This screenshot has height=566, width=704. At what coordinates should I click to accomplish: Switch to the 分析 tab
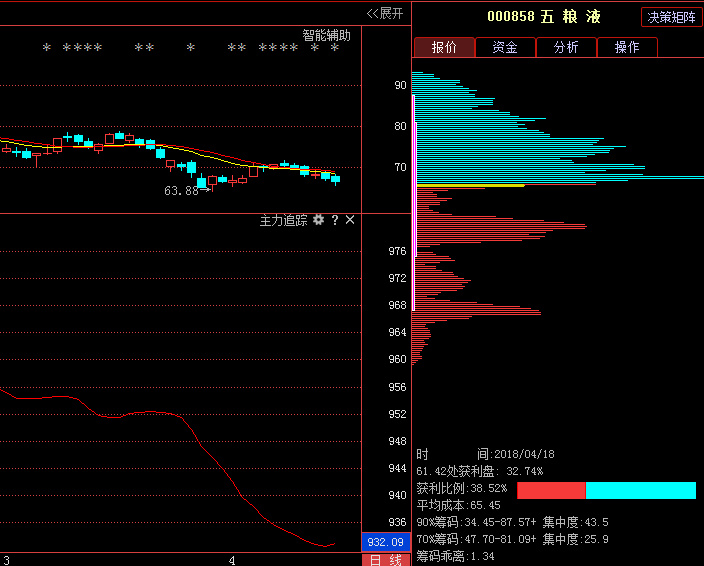click(566, 47)
